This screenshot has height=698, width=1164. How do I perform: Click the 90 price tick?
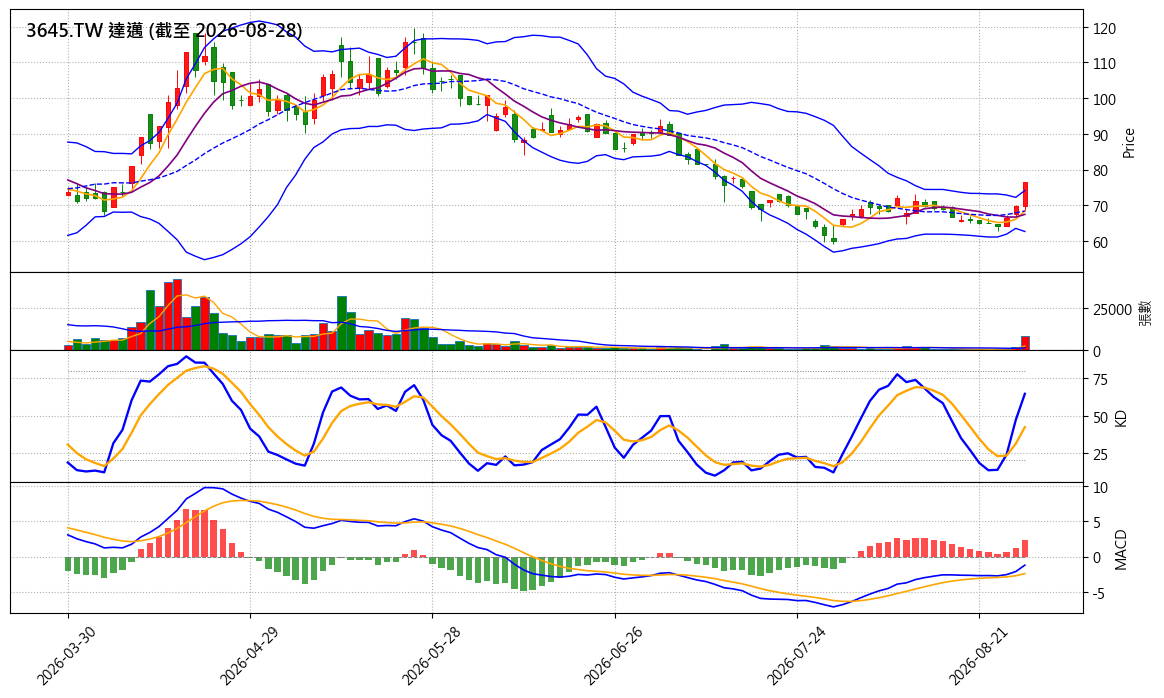(x=1100, y=135)
